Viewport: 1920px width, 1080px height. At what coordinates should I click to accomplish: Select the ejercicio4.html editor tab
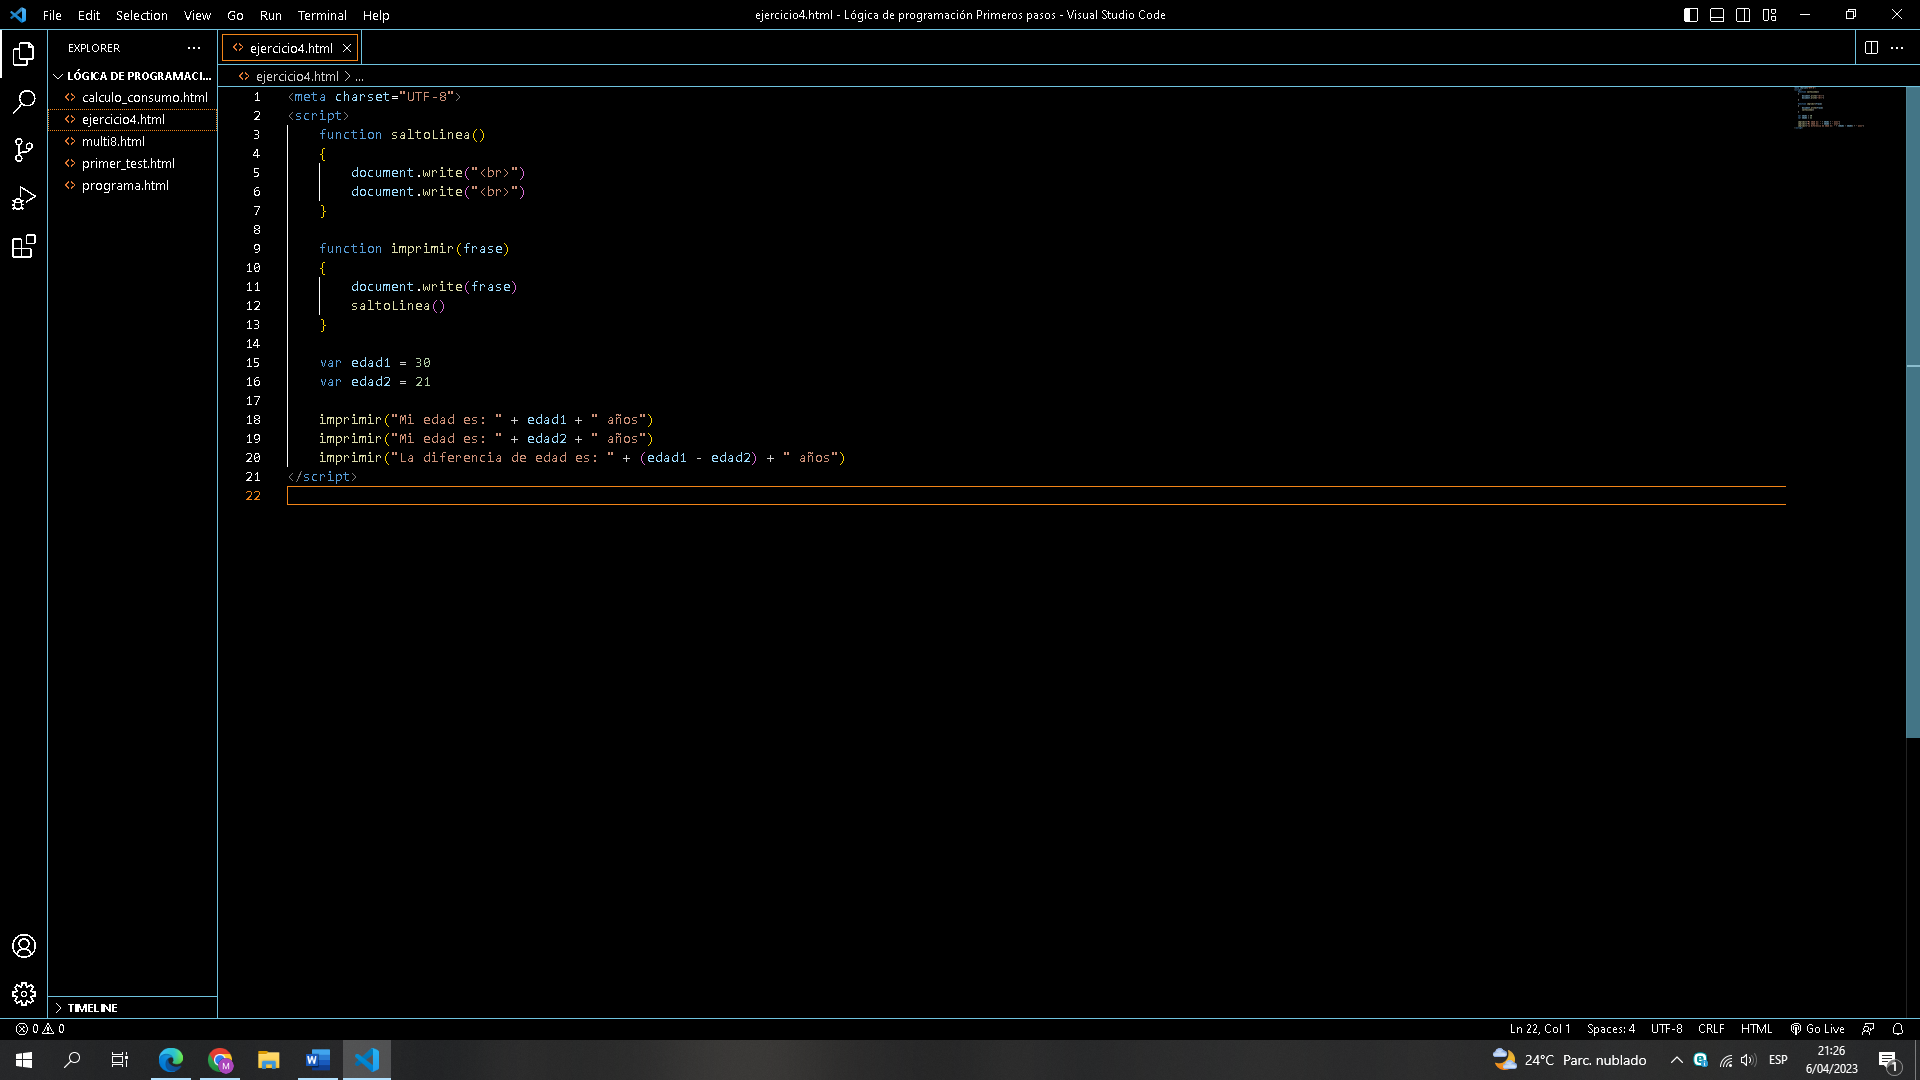click(291, 48)
